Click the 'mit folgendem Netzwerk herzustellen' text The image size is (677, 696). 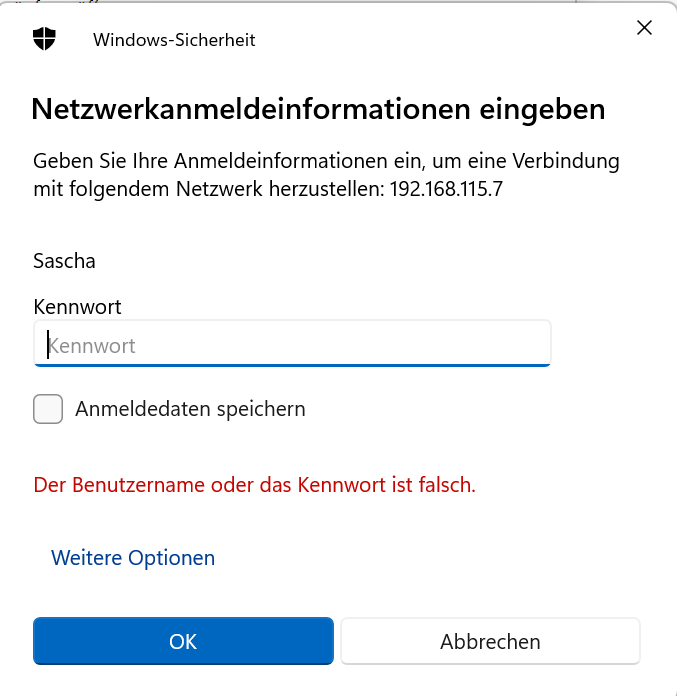[x=205, y=189]
